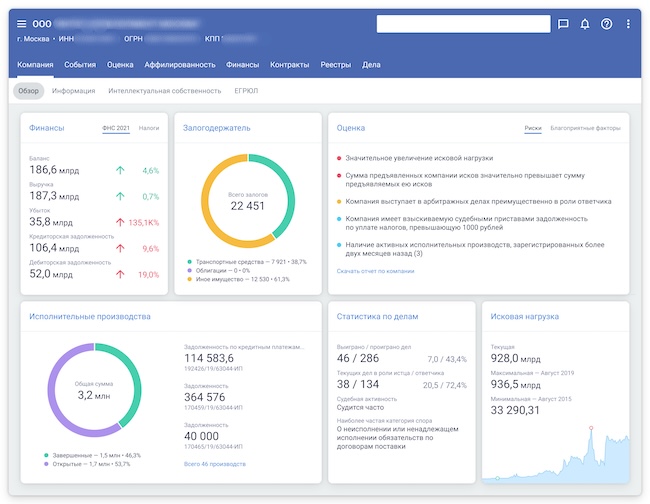Open the Исполнительные производства card title
The width and height of the screenshot is (650, 504).
click(x=90, y=317)
